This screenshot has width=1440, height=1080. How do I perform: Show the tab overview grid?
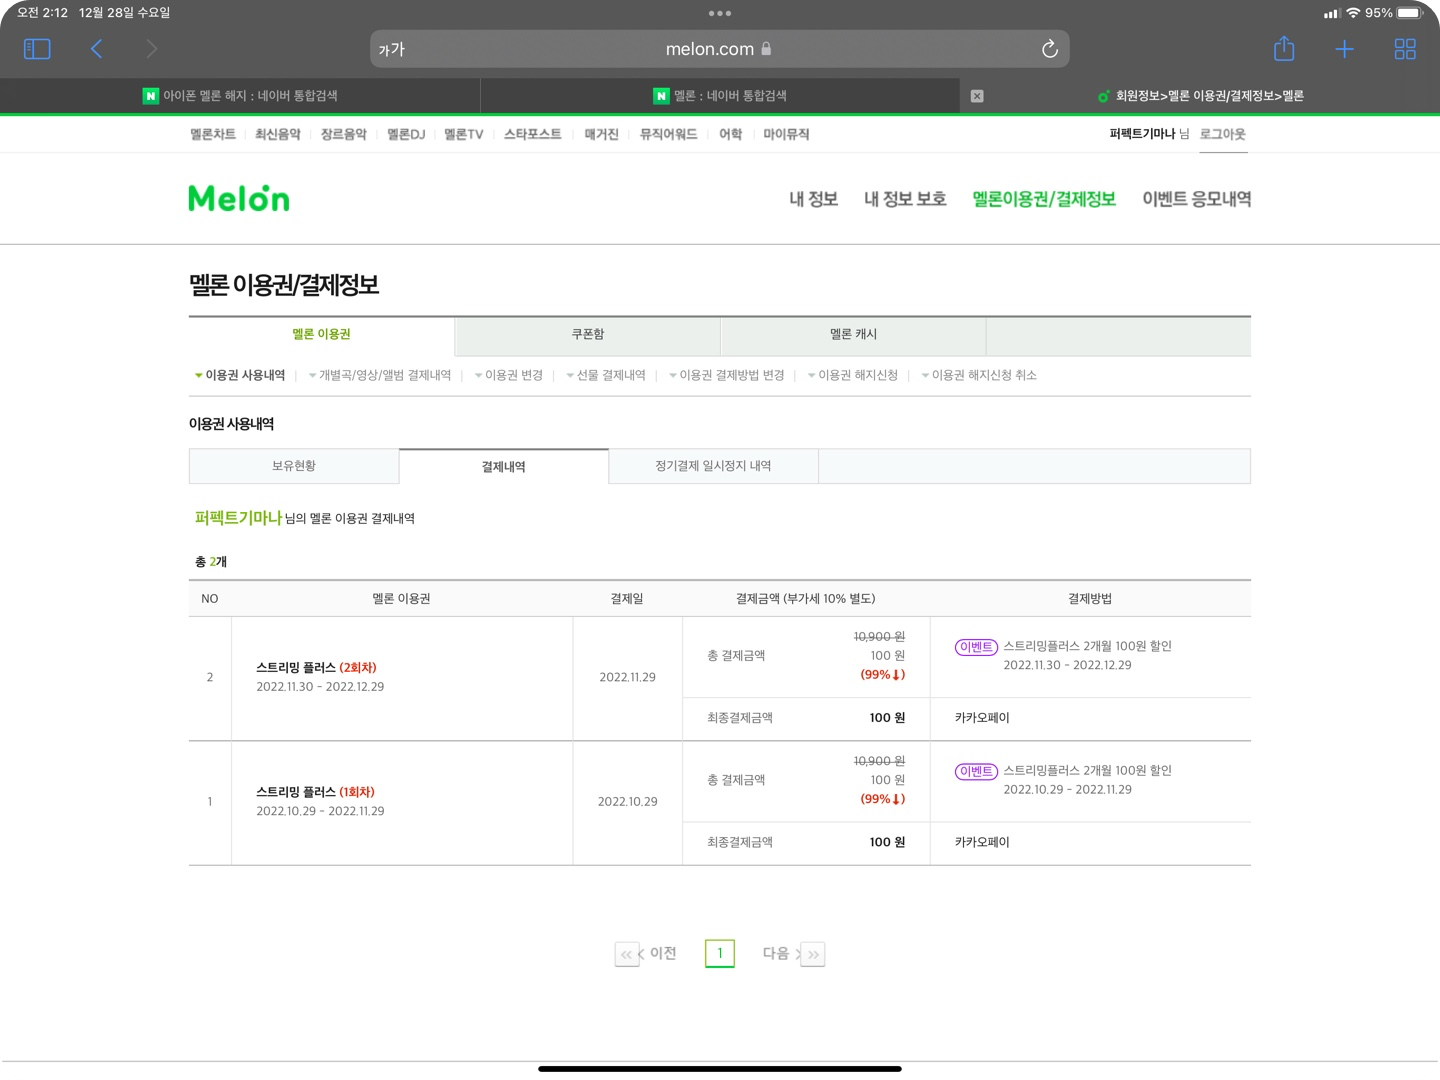click(x=1405, y=49)
